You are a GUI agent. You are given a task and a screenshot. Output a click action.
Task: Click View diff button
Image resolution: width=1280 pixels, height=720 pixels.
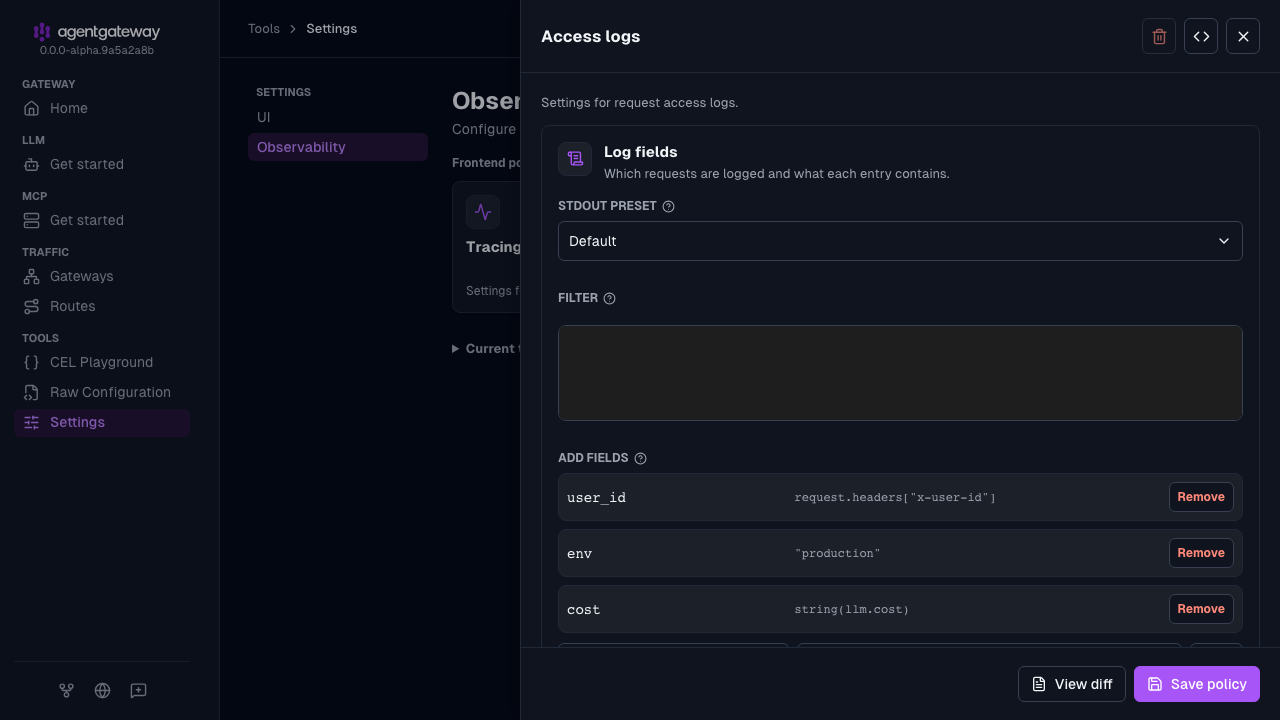click(x=1072, y=684)
